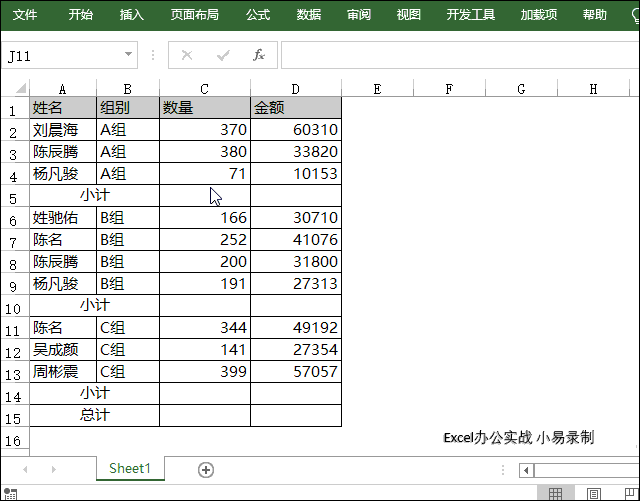Open the 文件 menu tab

pyautogui.click(x=24, y=15)
